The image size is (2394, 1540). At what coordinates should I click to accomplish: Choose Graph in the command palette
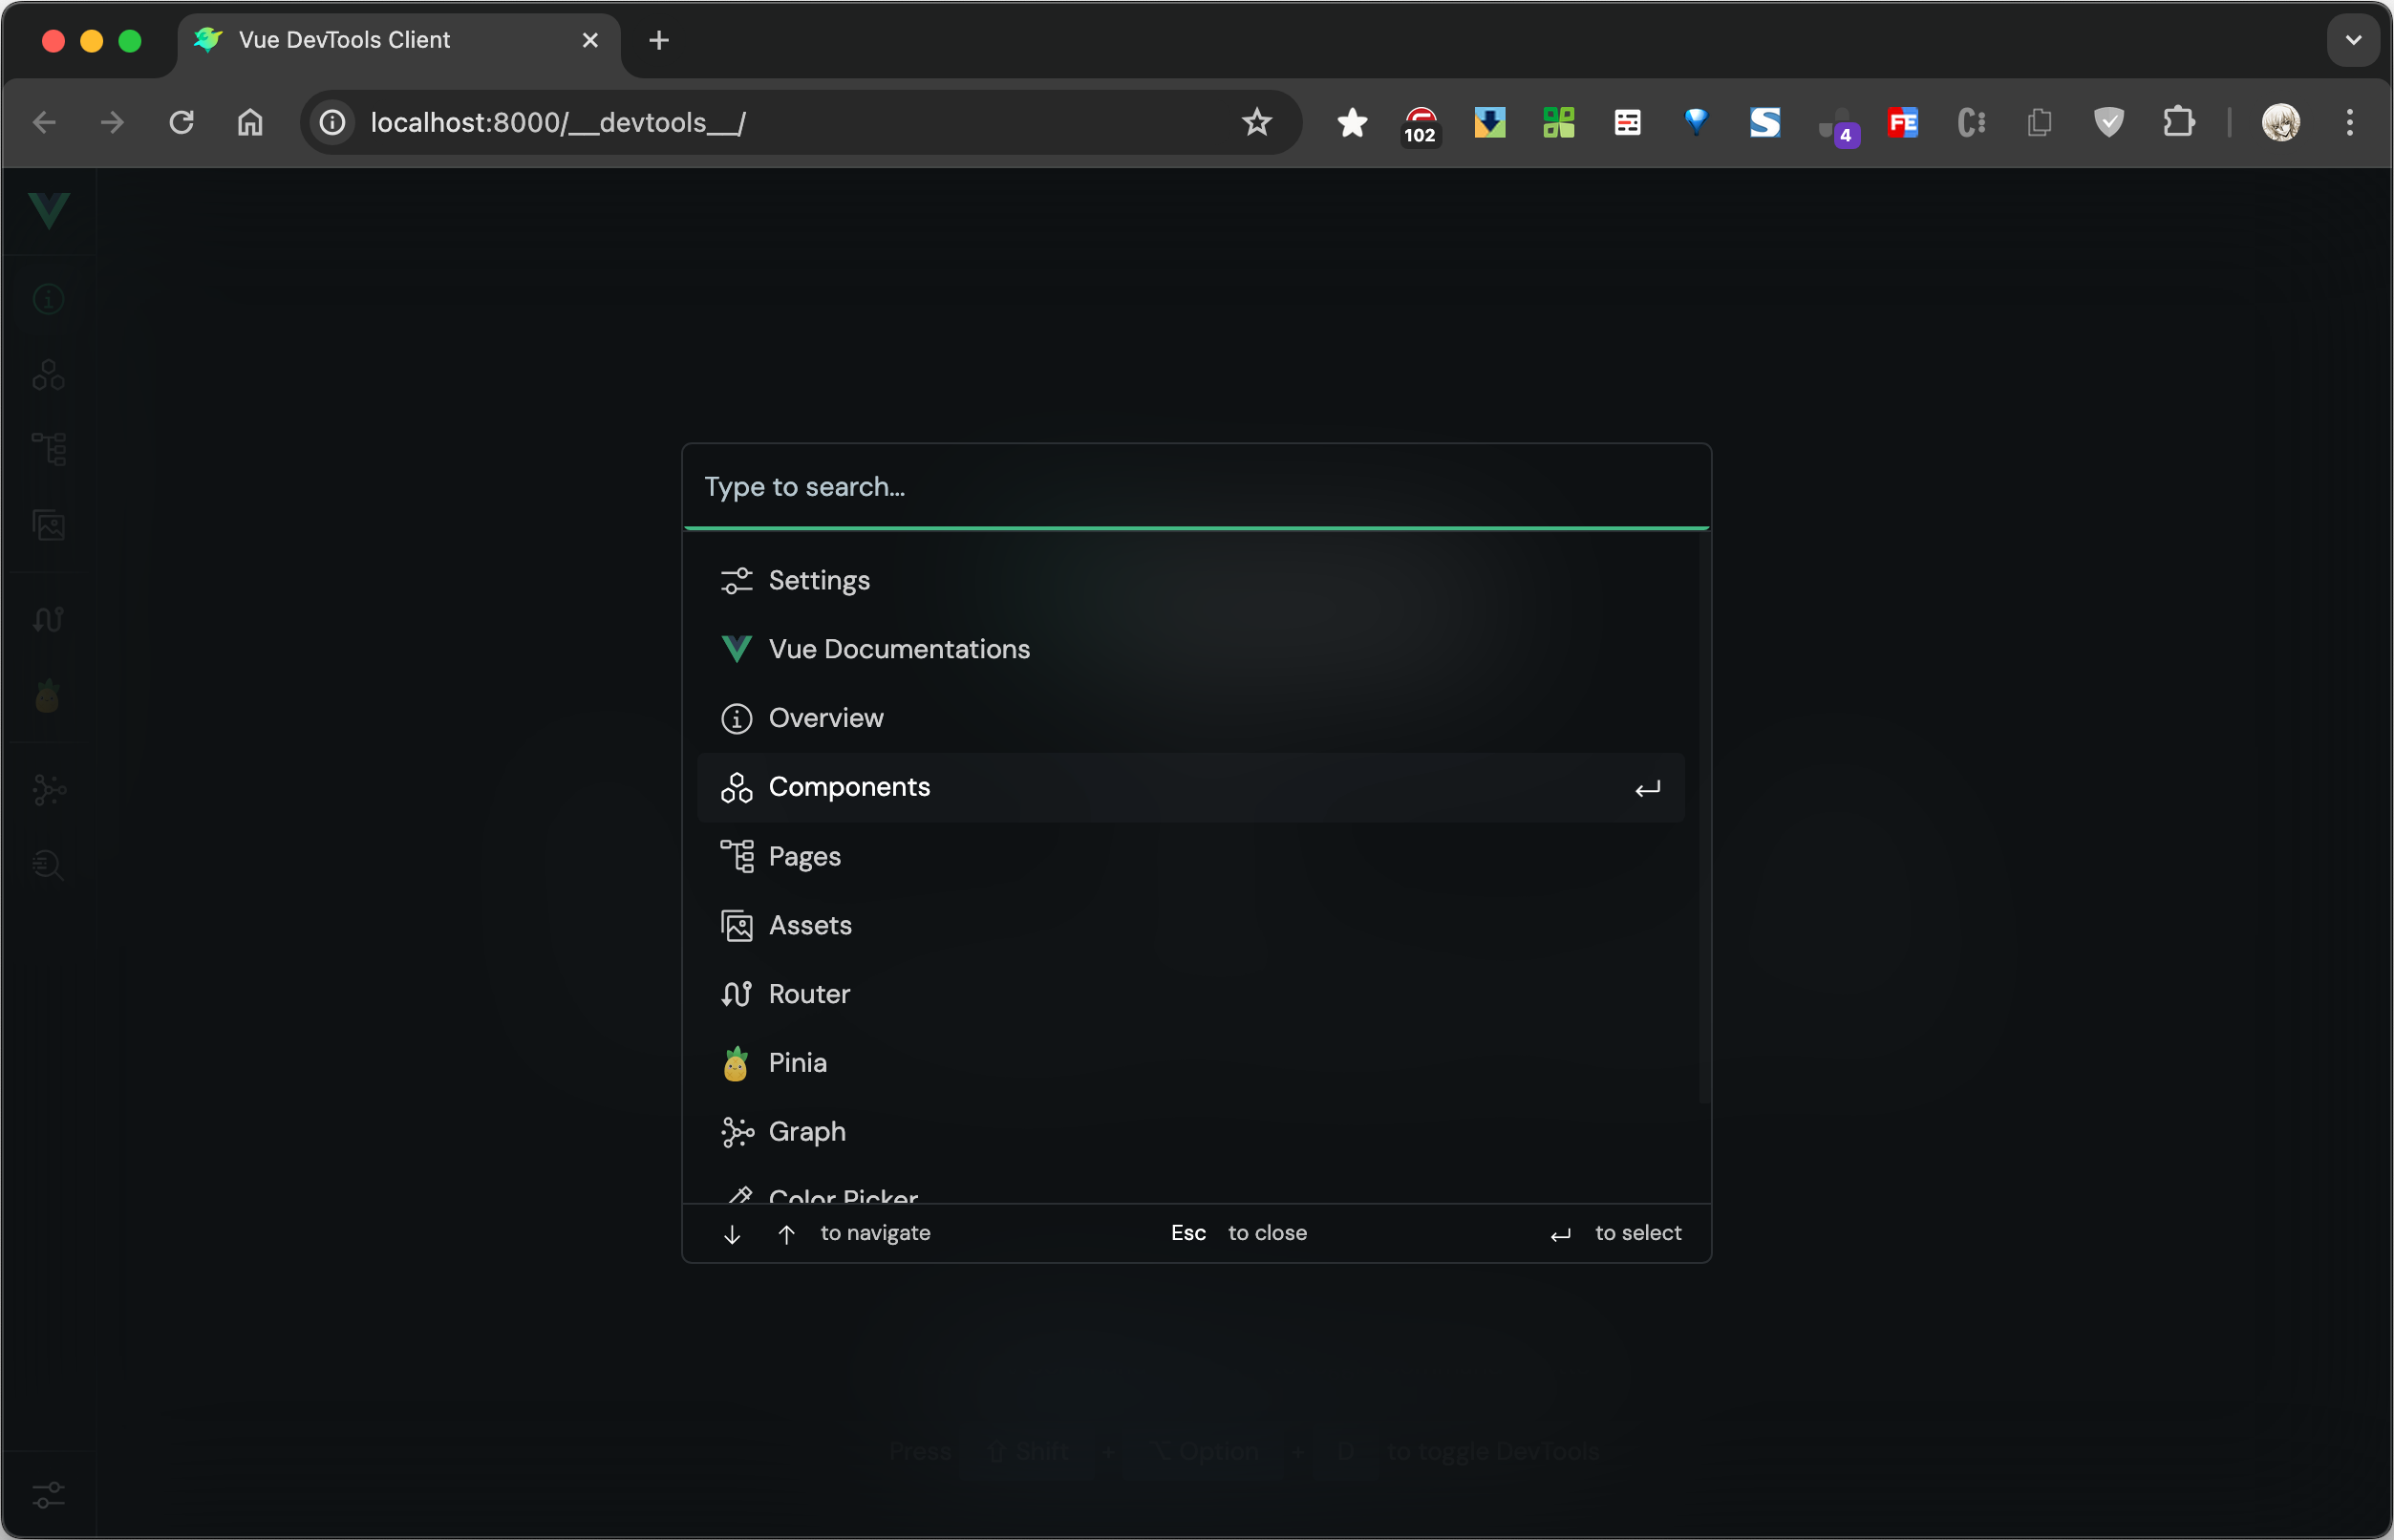coord(806,1132)
